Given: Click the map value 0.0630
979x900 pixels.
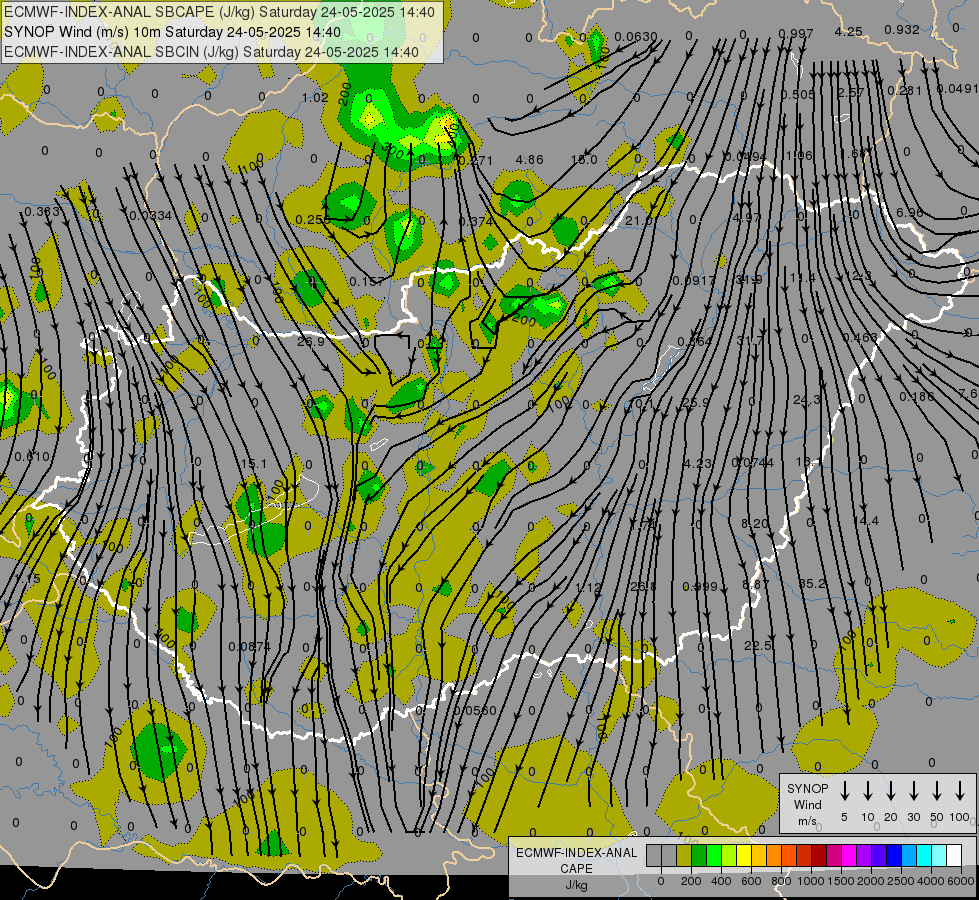Looking at the screenshot, I should point(636,37).
